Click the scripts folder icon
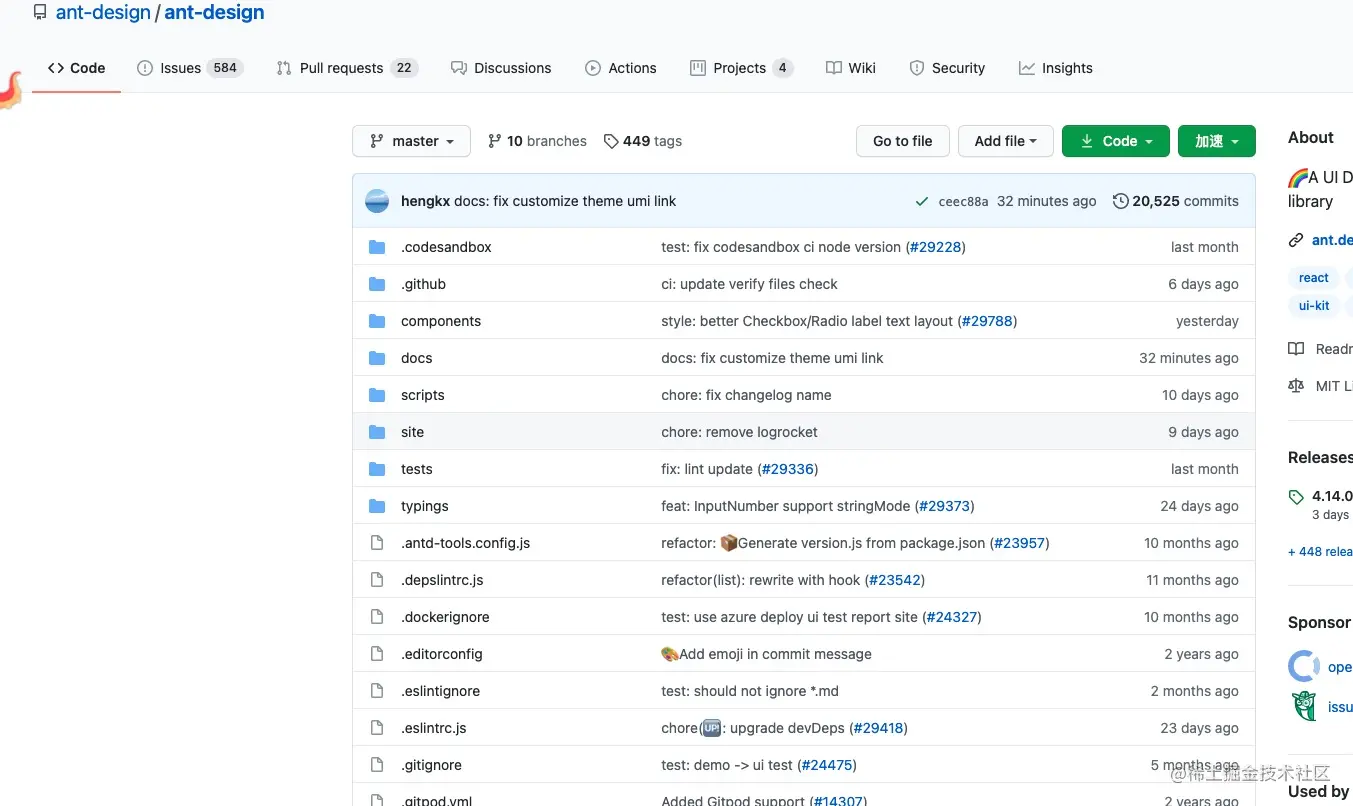 tap(377, 395)
